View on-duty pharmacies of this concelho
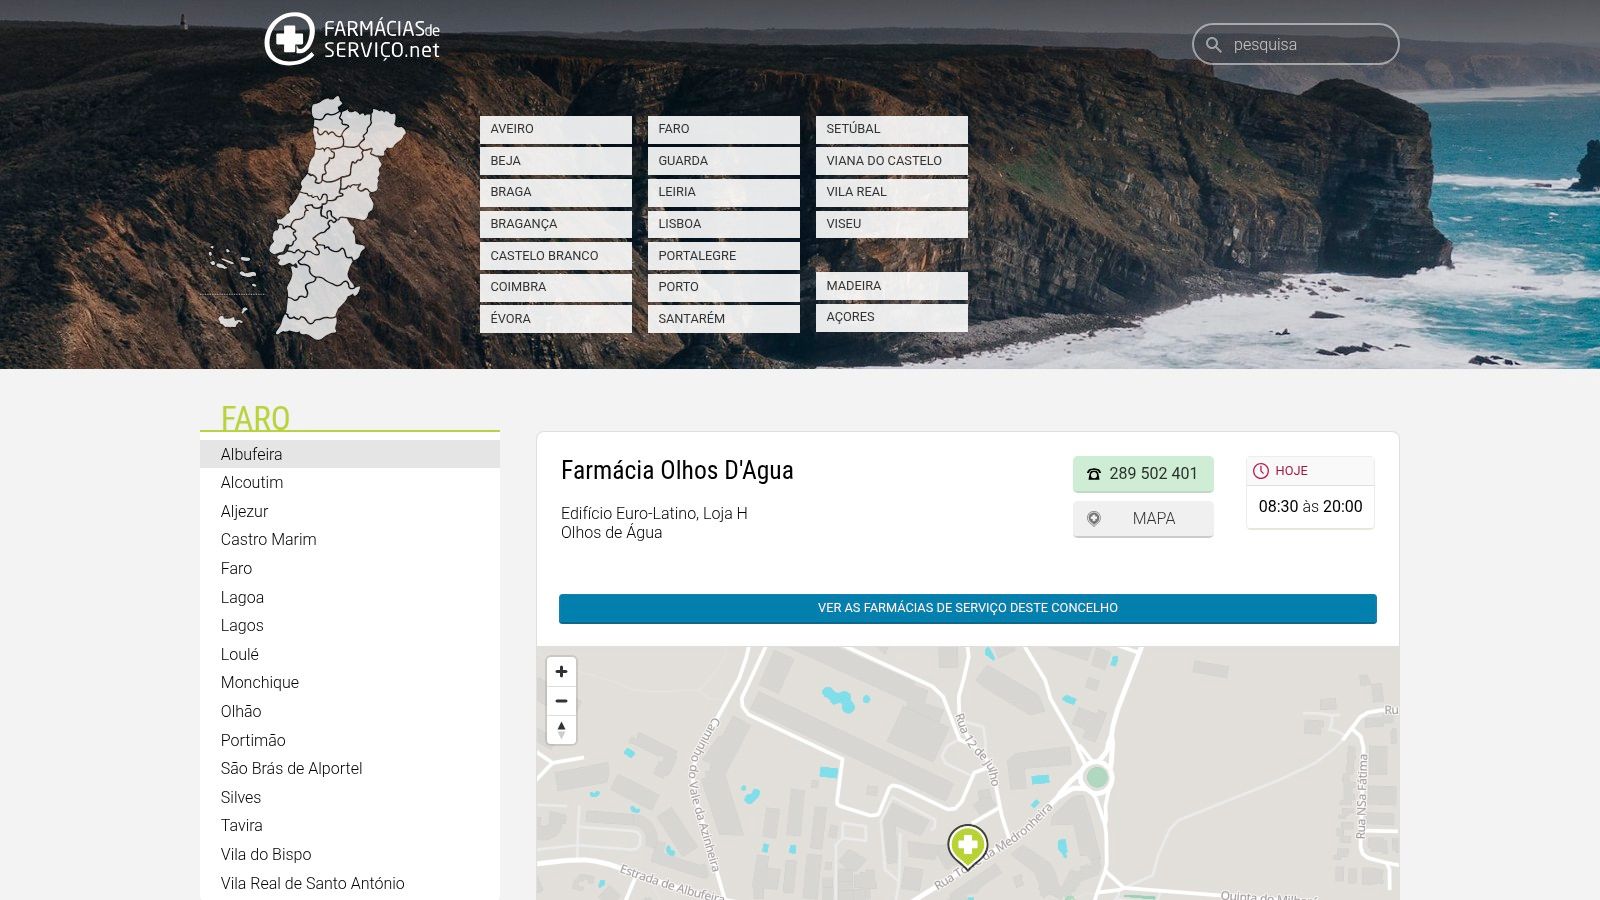Screen dimensions: 1600x900 click(967, 608)
